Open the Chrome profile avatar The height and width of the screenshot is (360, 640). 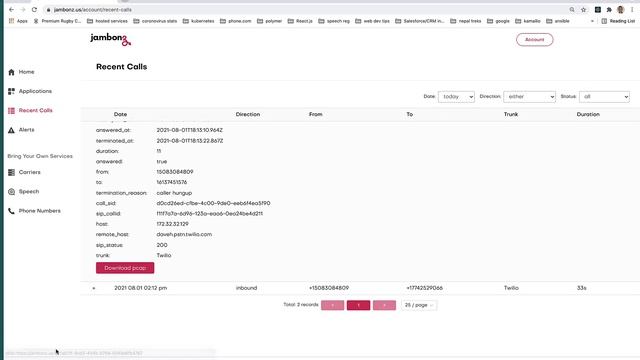(x=620, y=9)
